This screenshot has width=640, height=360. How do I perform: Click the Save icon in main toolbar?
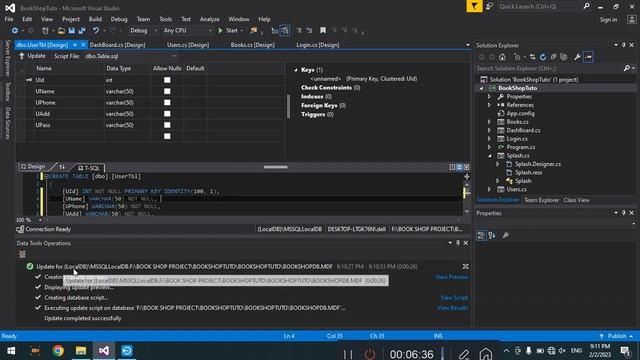pos(71,31)
